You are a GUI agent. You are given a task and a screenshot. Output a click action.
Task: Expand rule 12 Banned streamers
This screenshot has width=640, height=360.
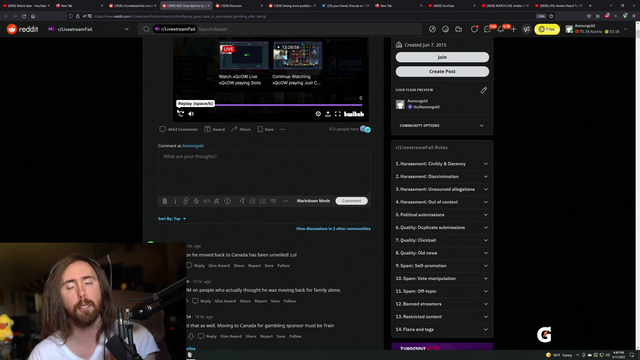point(442,304)
